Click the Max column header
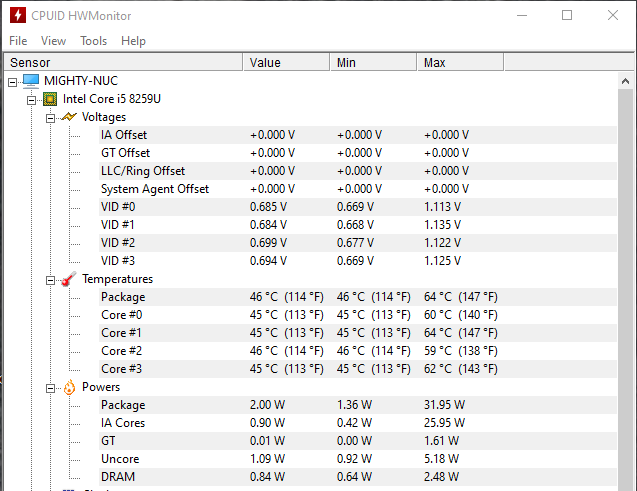The image size is (637, 491). pyautogui.click(x=461, y=63)
